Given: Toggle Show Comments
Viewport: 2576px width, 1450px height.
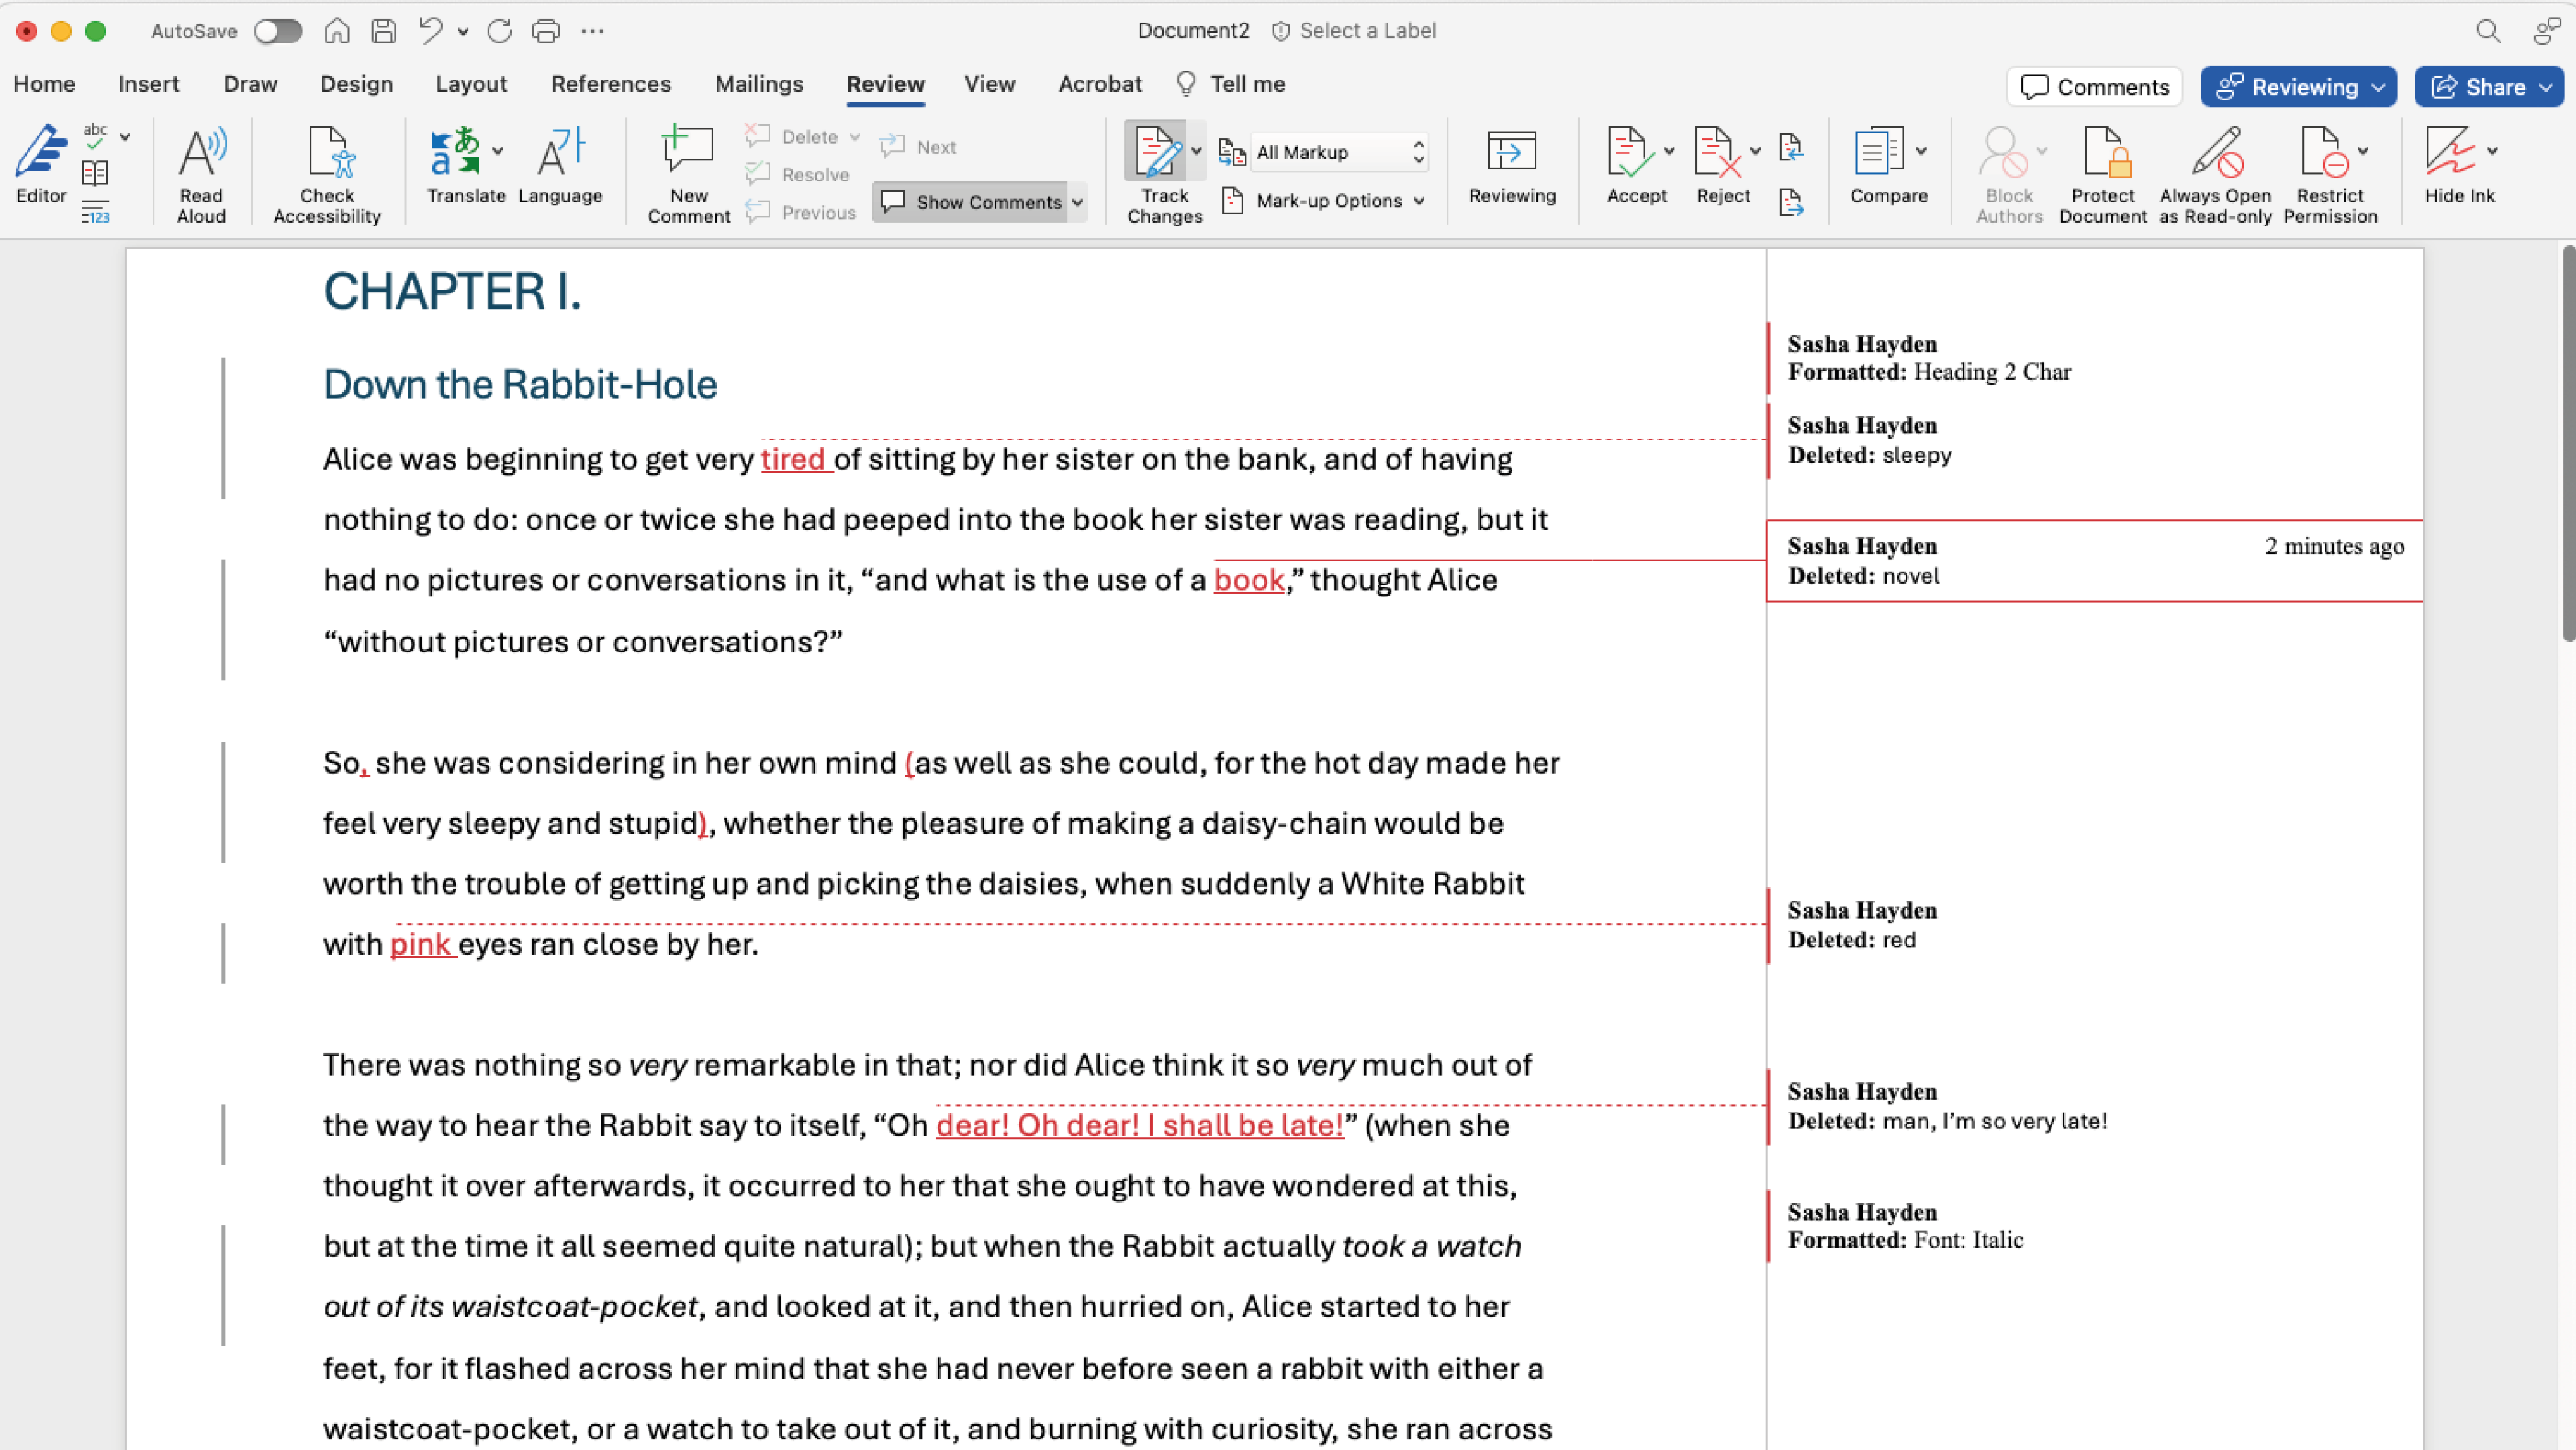Looking at the screenshot, I should tap(970, 202).
